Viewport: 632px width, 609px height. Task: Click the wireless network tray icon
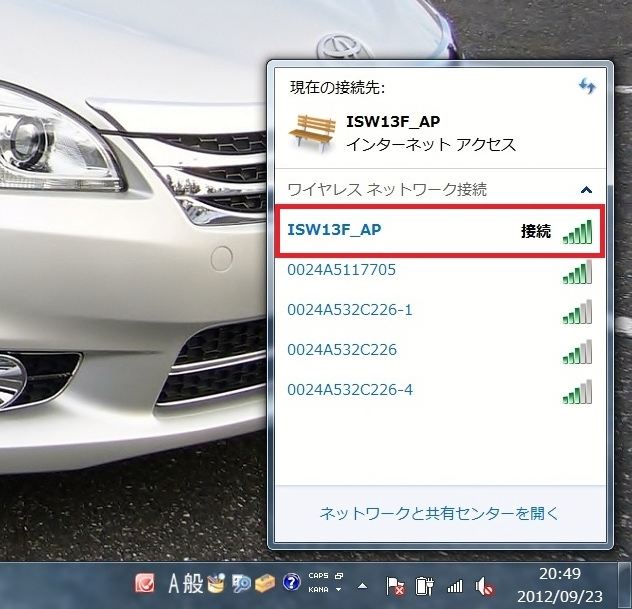pyautogui.click(x=455, y=586)
